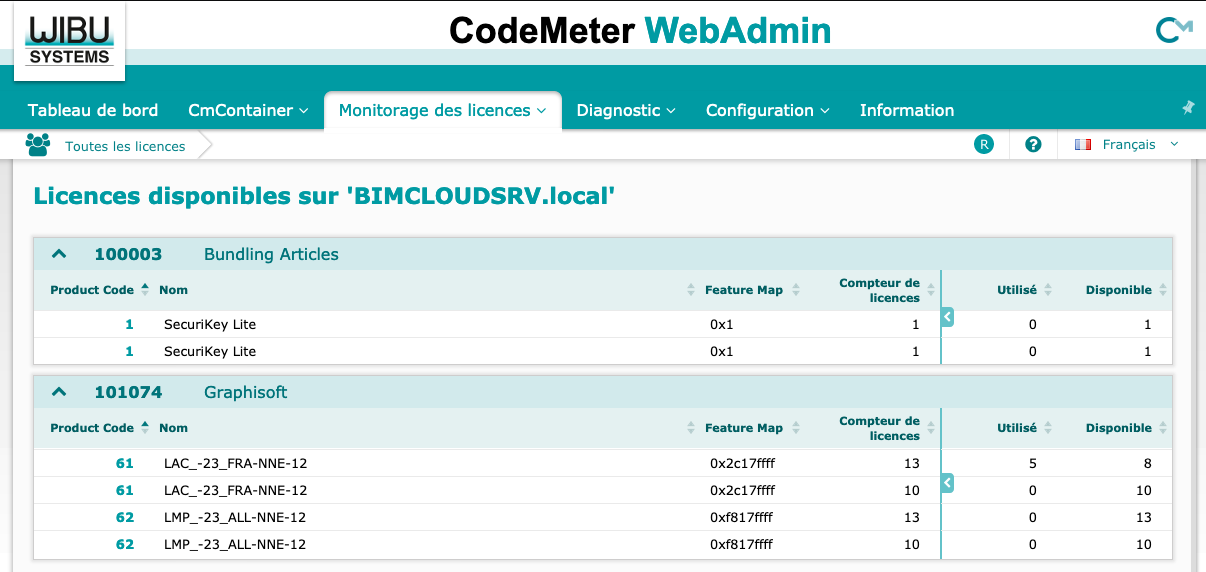1206x572 pixels.
Task: Click the users group icon in breadcrumb
Action: (x=38, y=145)
